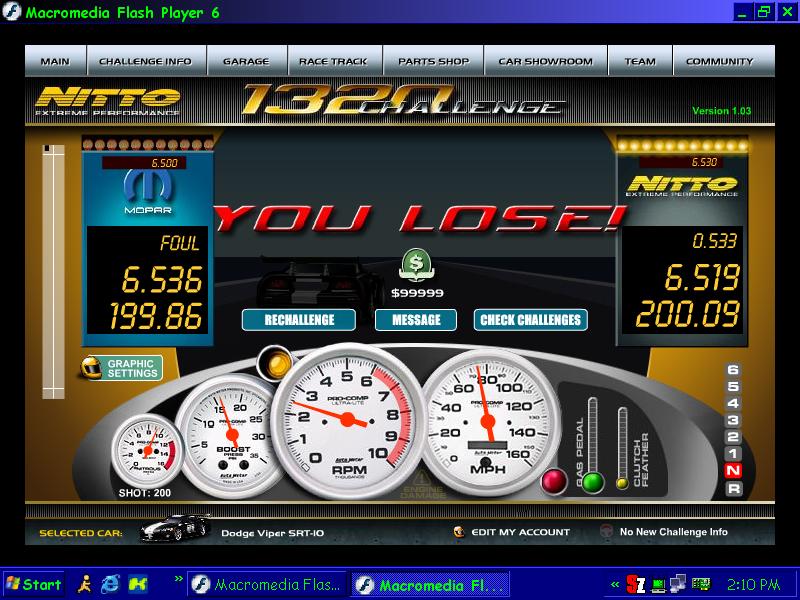The width and height of the screenshot is (800, 600).
Task: Click the RPM tachometer gauge
Action: (347, 420)
